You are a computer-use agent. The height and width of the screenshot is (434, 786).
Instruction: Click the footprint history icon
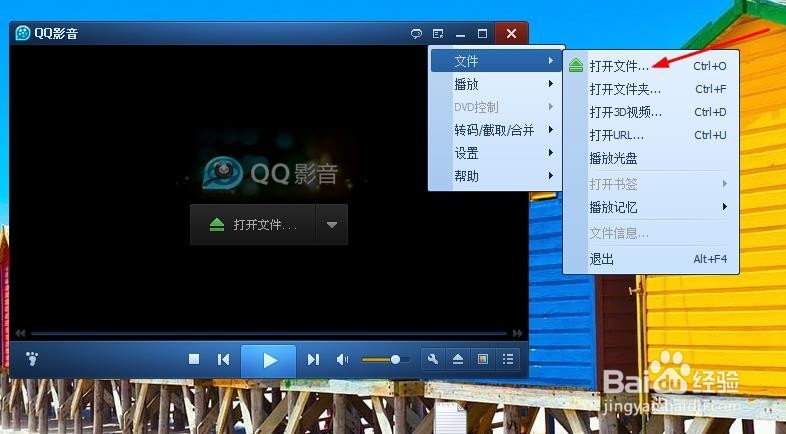coord(32,359)
